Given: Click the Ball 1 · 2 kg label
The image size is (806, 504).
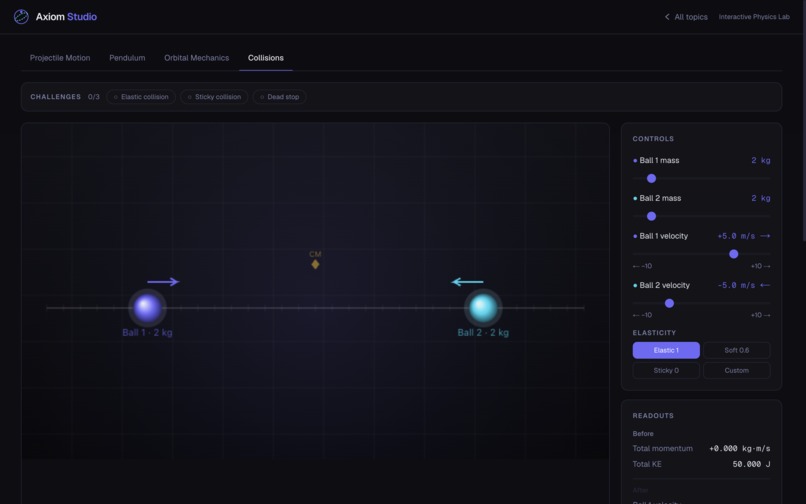Looking at the screenshot, I should tap(148, 332).
